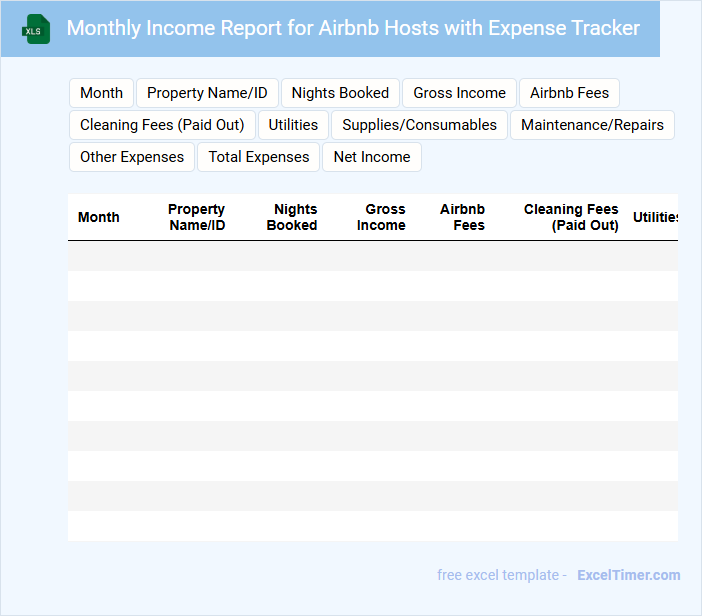Click the Total Expenses tag
Image resolution: width=702 pixels, height=616 pixels.
tap(259, 157)
